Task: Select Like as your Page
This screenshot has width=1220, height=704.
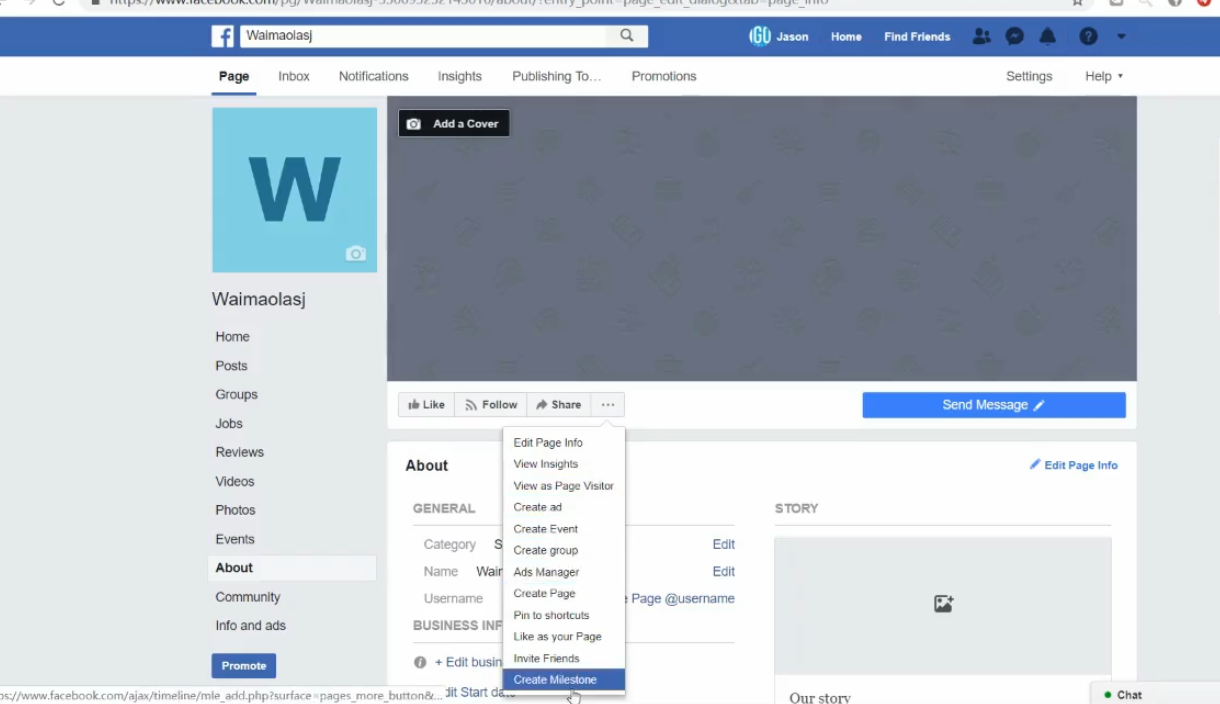Action: click(564, 636)
